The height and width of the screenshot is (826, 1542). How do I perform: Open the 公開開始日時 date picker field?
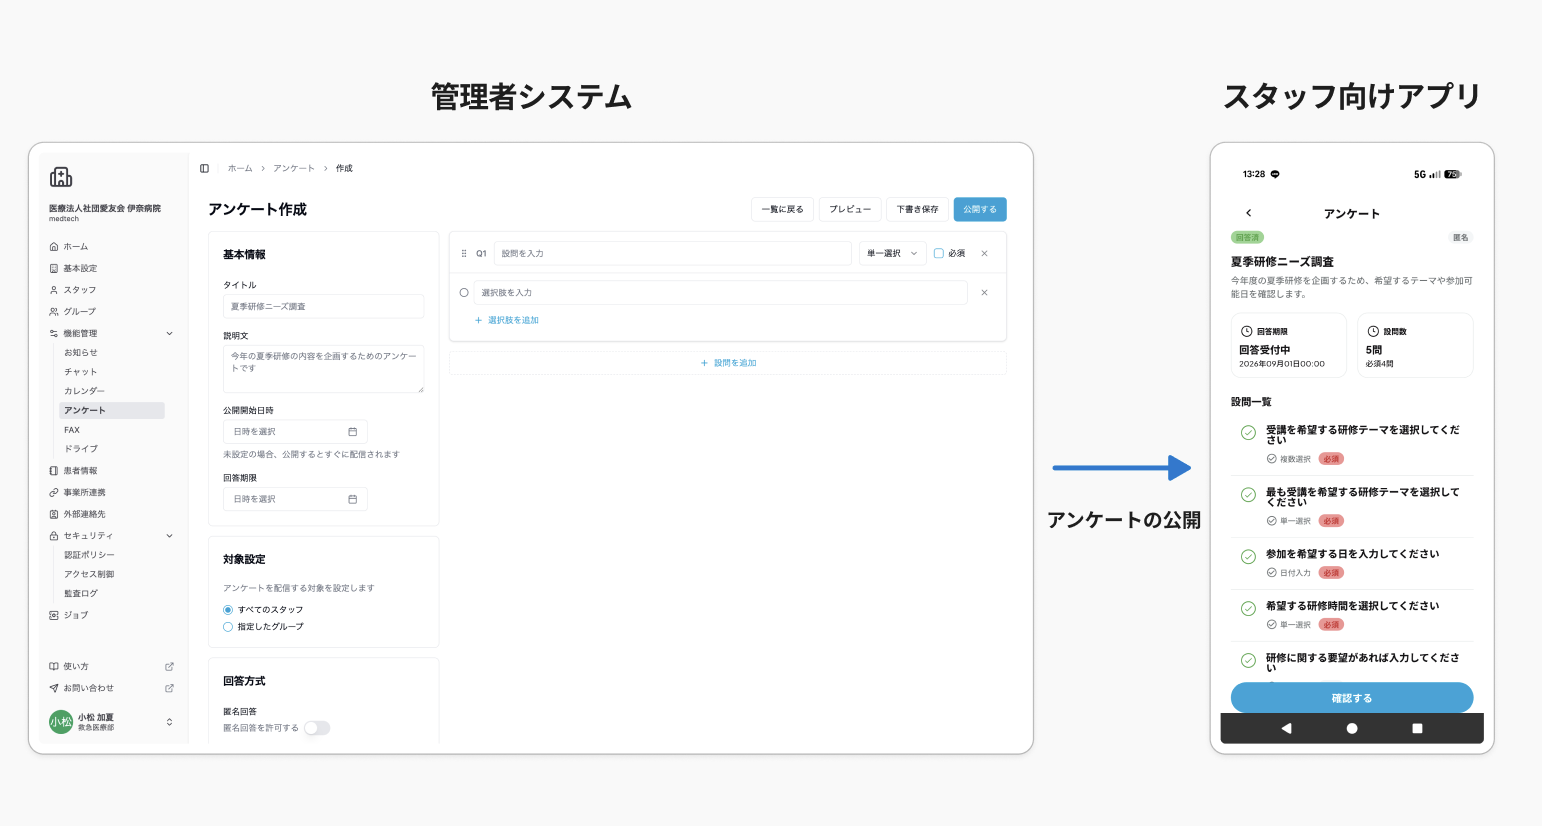coord(295,432)
